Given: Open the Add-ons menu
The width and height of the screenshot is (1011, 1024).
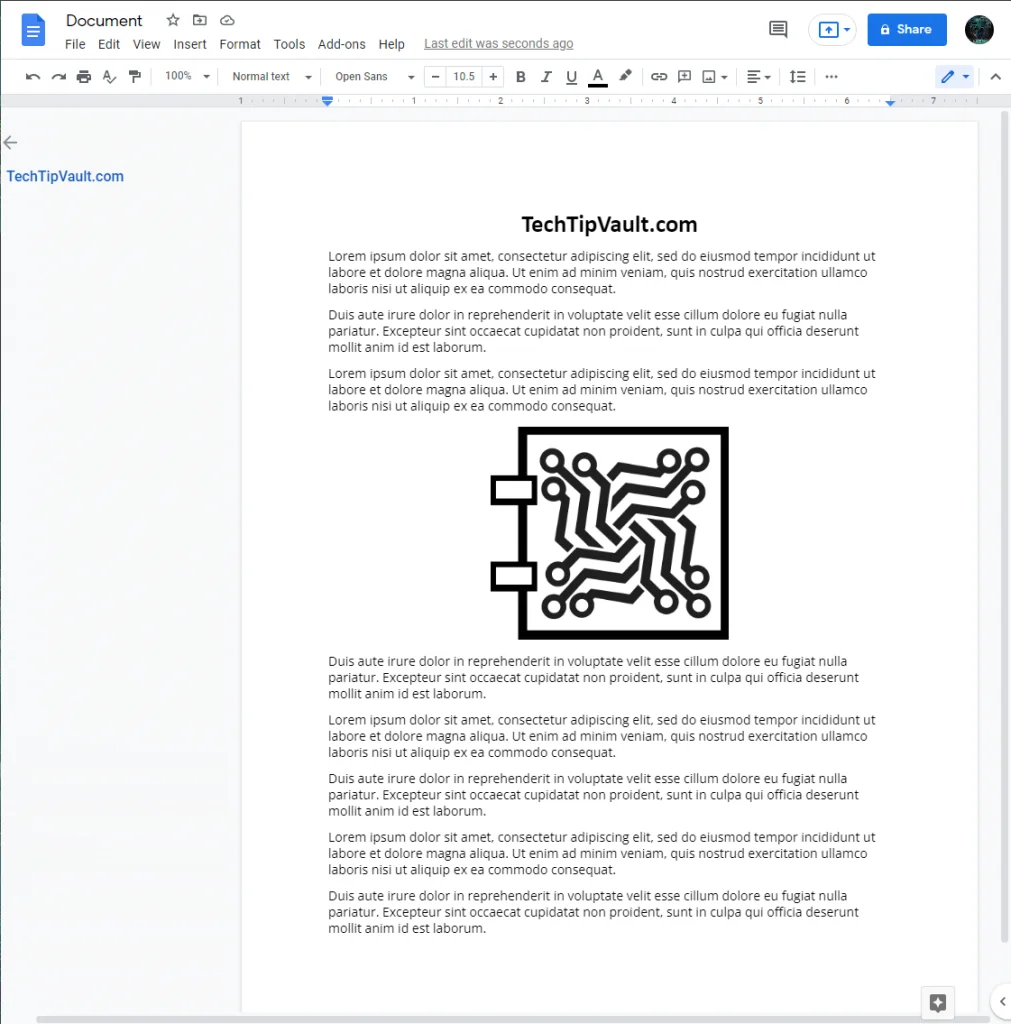Looking at the screenshot, I should coord(342,44).
